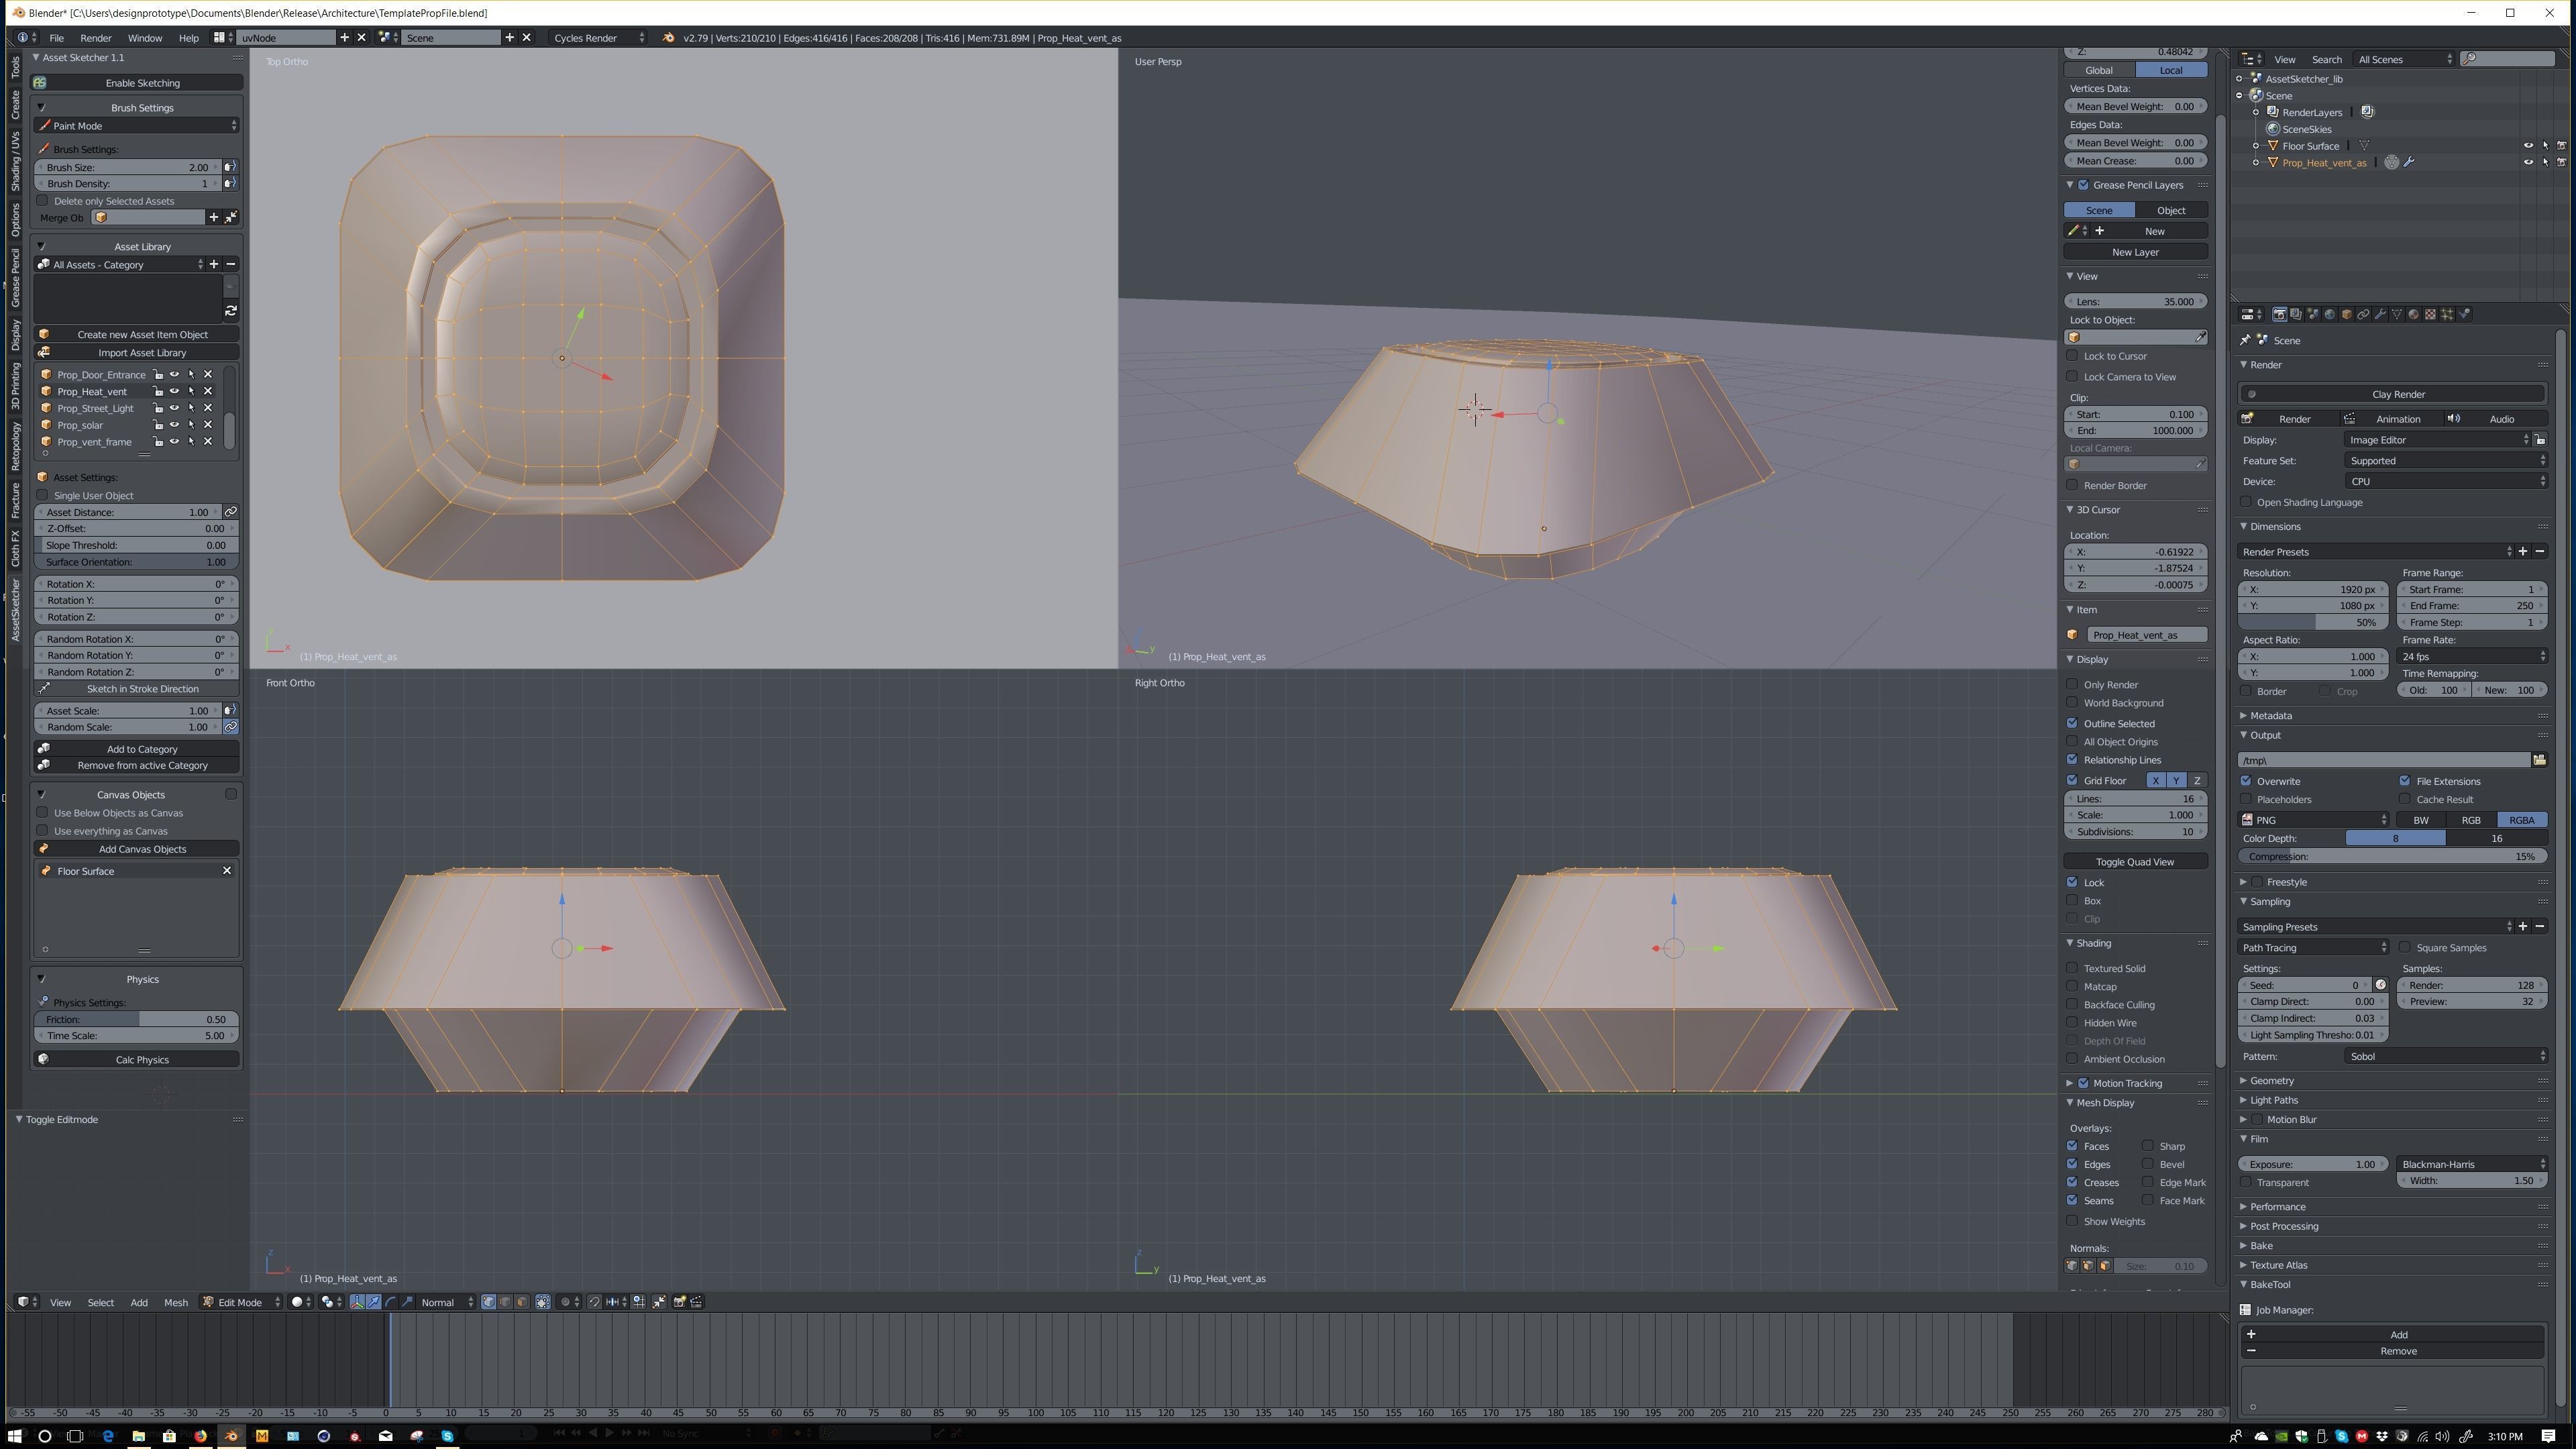This screenshot has width=2576, height=1449.
Task: Open the output path folder browser
Action: point(2539,760)
